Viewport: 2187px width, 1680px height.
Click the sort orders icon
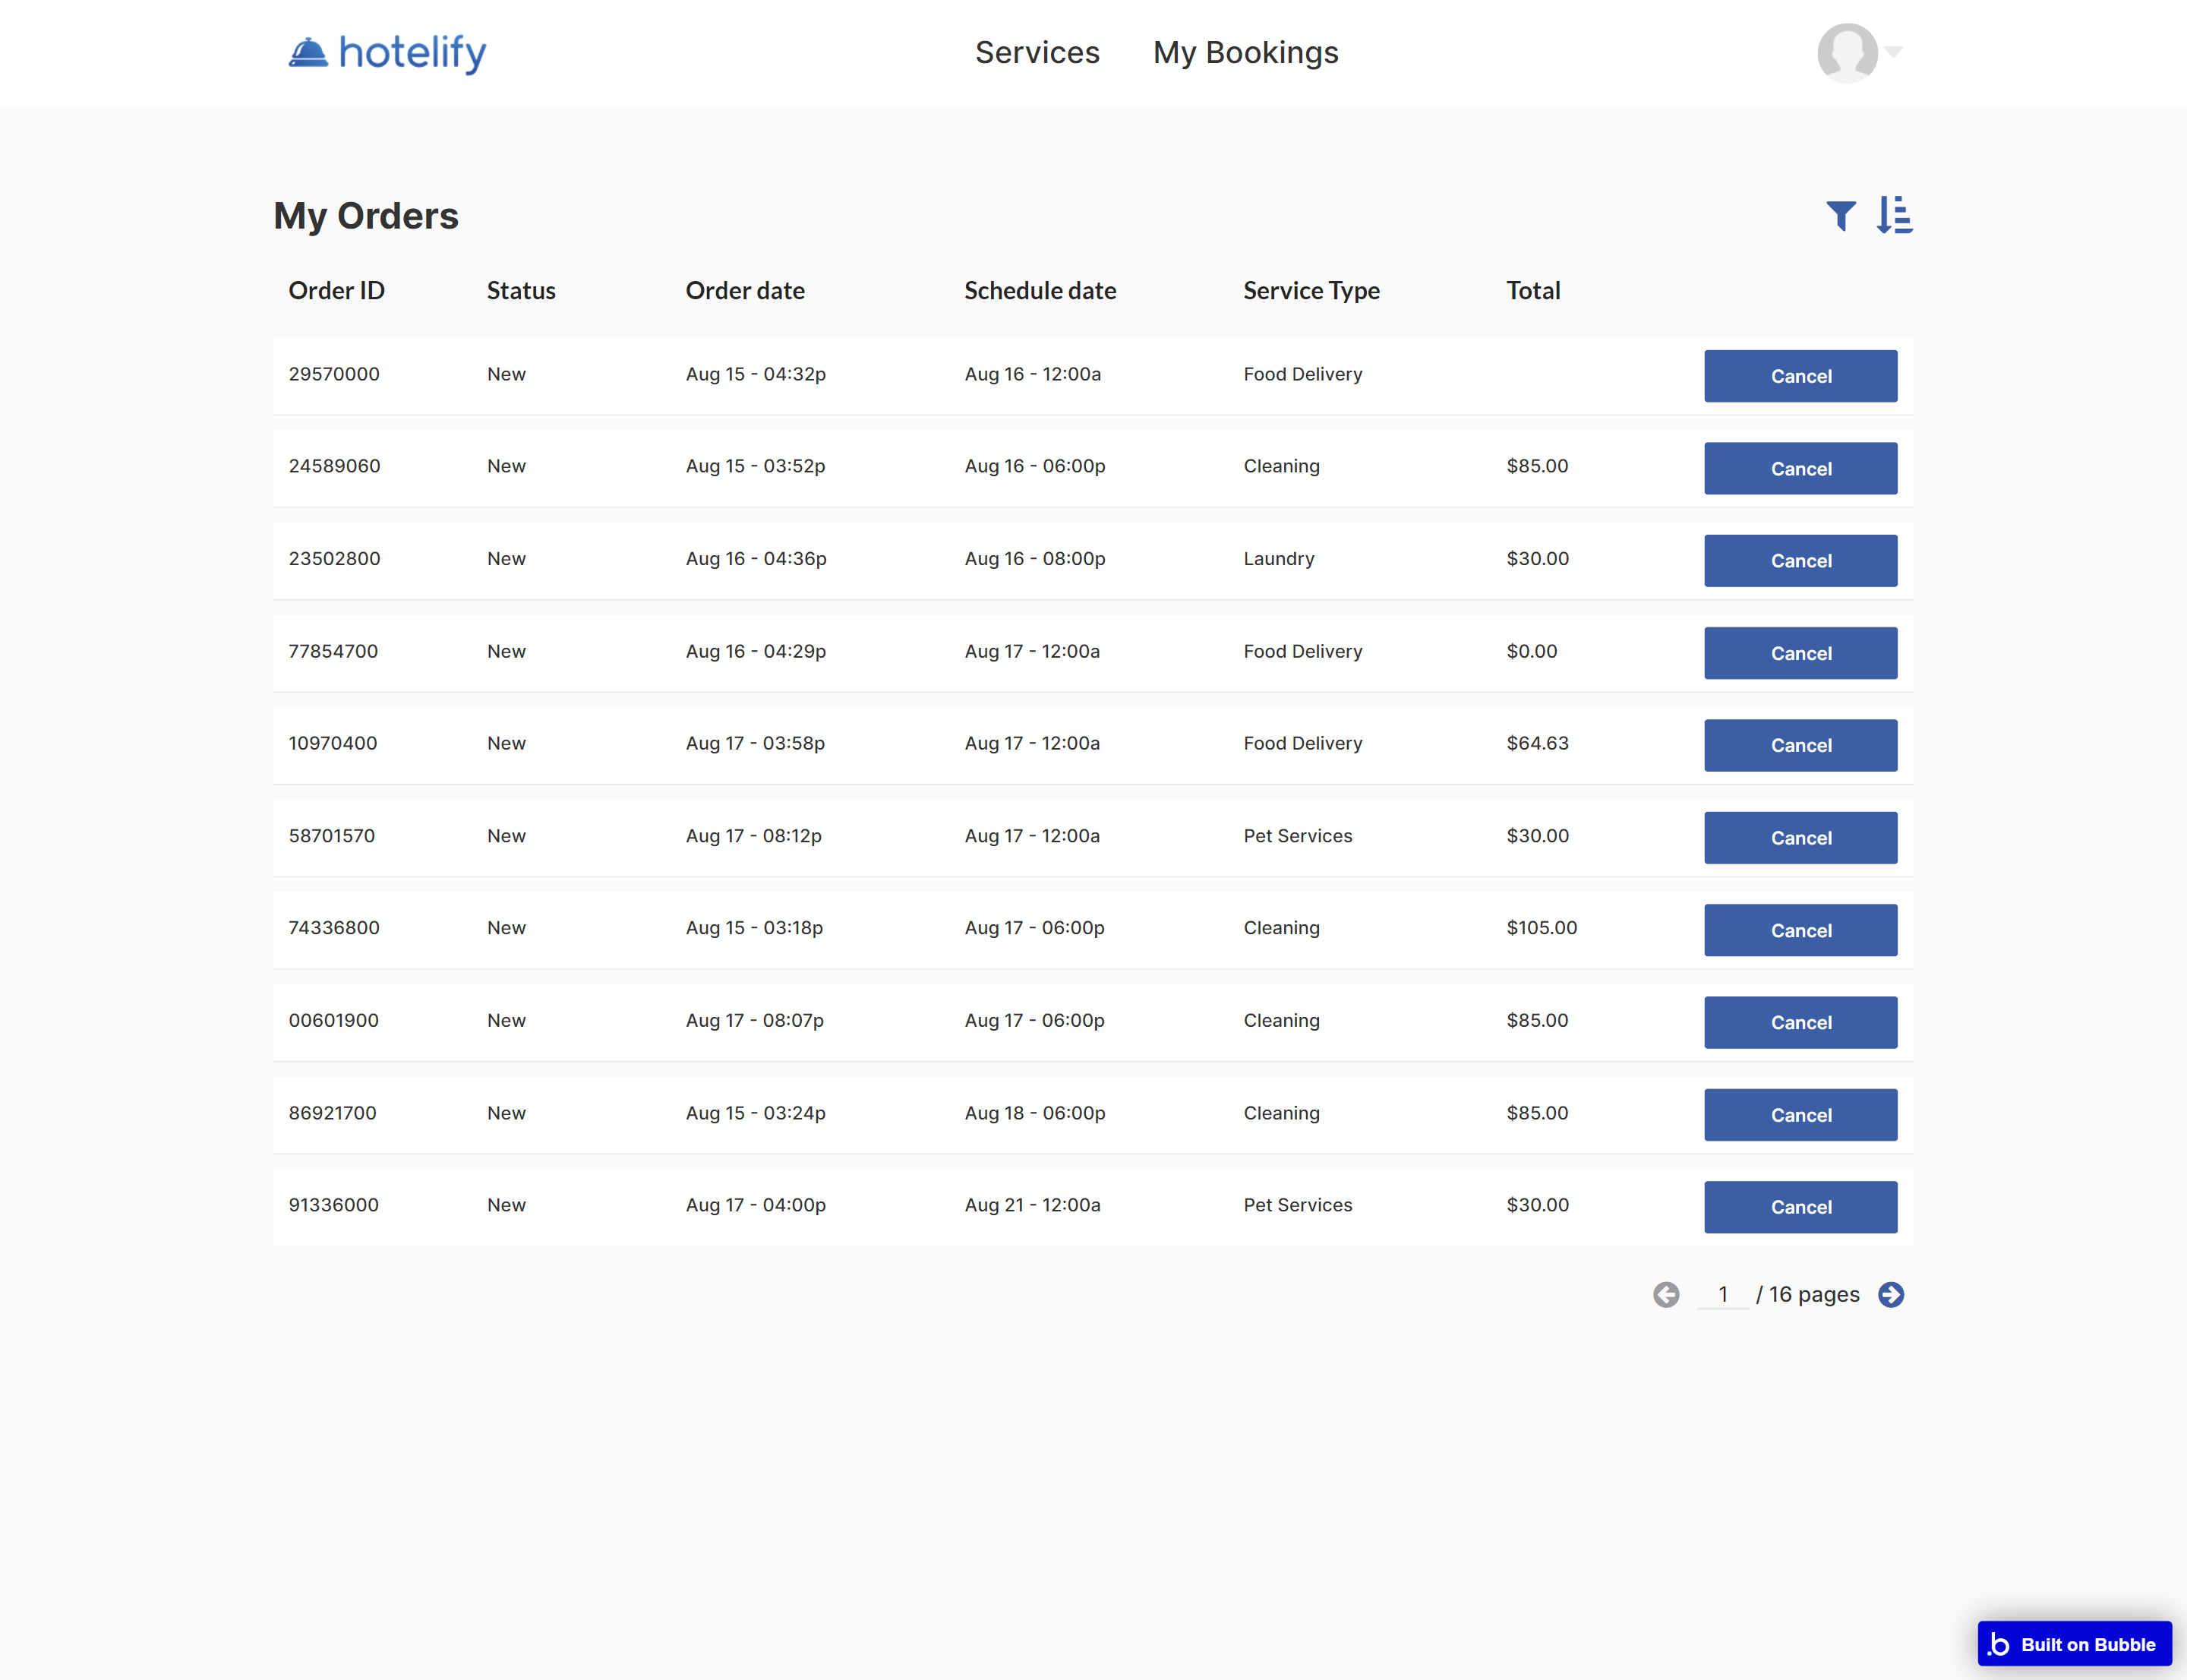click(1894, 215)
